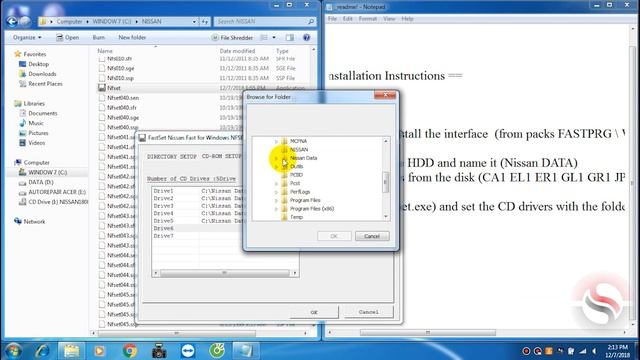Open Notepad View menu
640x360 pixels.
point(389,19)
